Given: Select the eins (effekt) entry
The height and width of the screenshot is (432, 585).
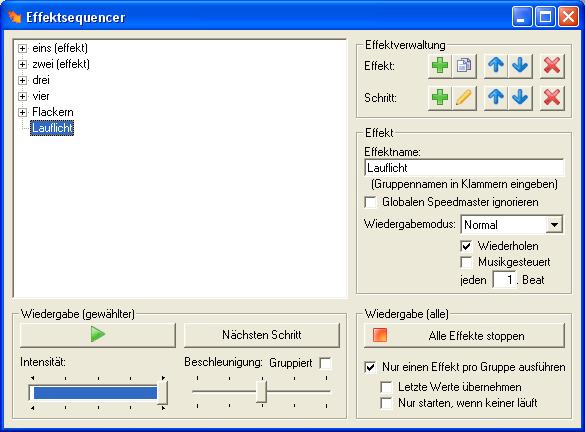Looking at the screenshot, I should [60, 48].
